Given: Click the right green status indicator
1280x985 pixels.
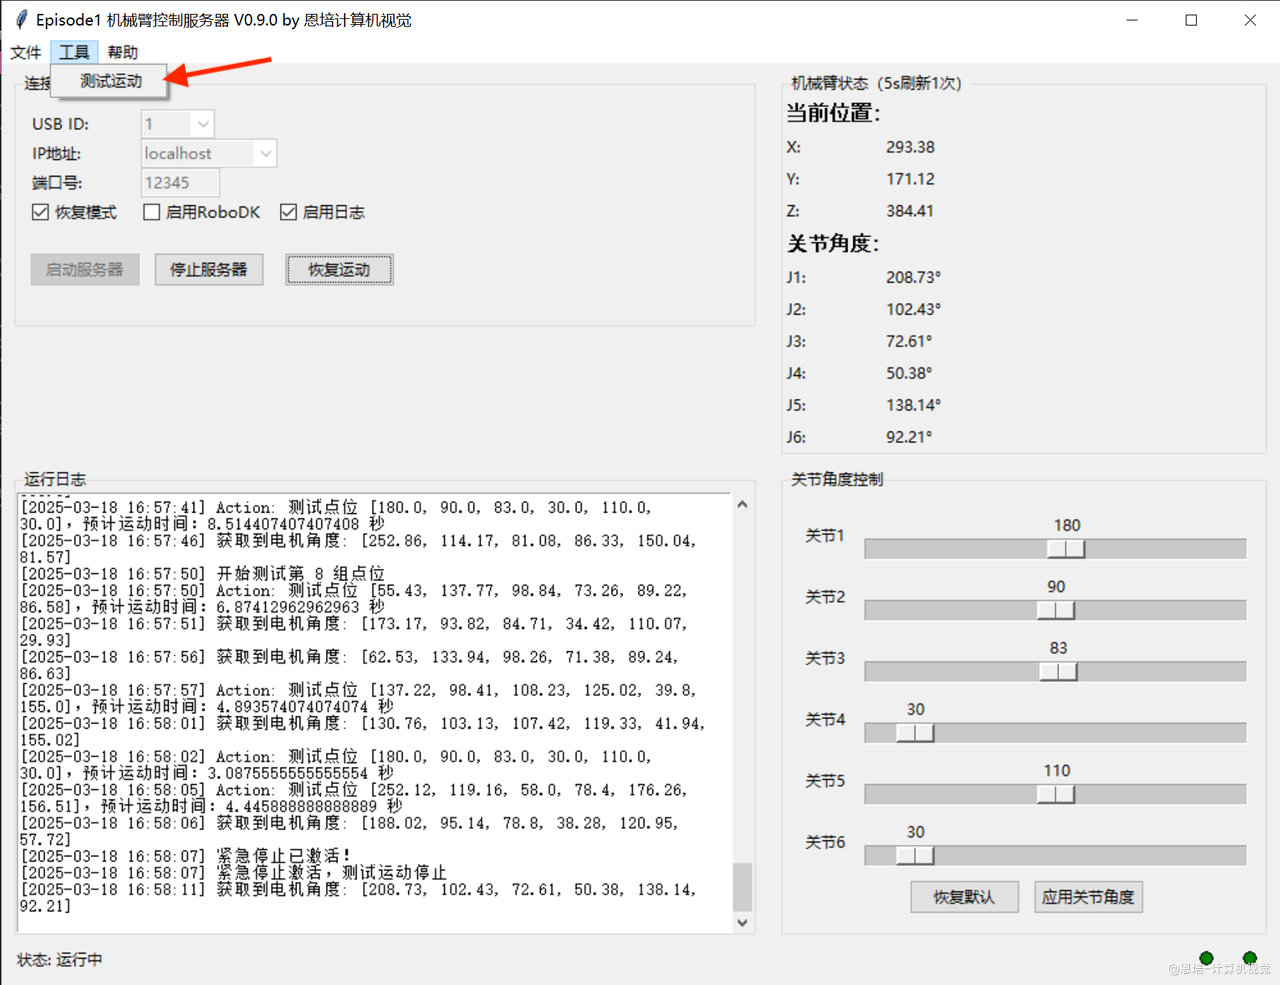Looking at the screenshot, I should point(1249,958).
